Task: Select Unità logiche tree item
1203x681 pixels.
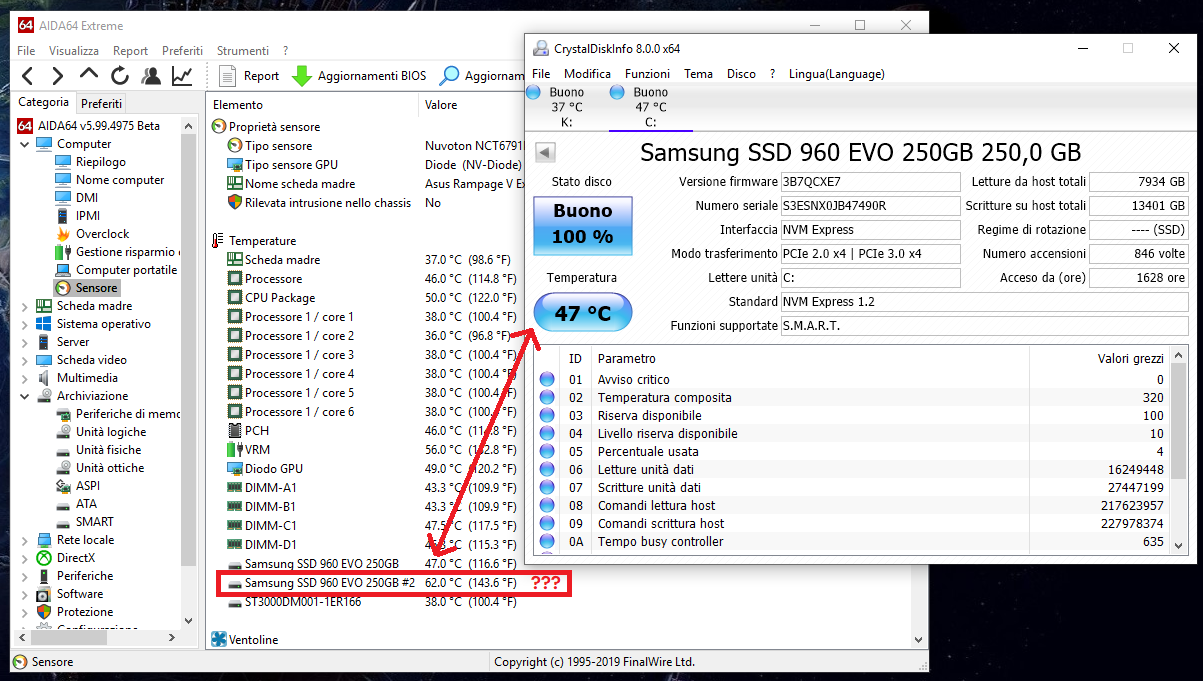Action: (x=110, y=432)
